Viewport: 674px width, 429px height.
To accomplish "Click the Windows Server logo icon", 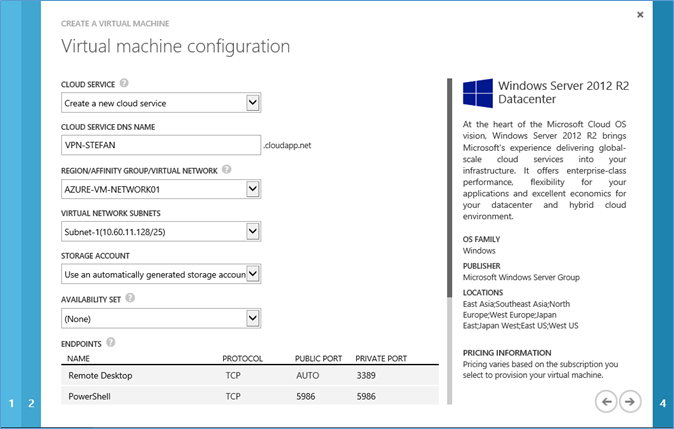I will [478, 93].
